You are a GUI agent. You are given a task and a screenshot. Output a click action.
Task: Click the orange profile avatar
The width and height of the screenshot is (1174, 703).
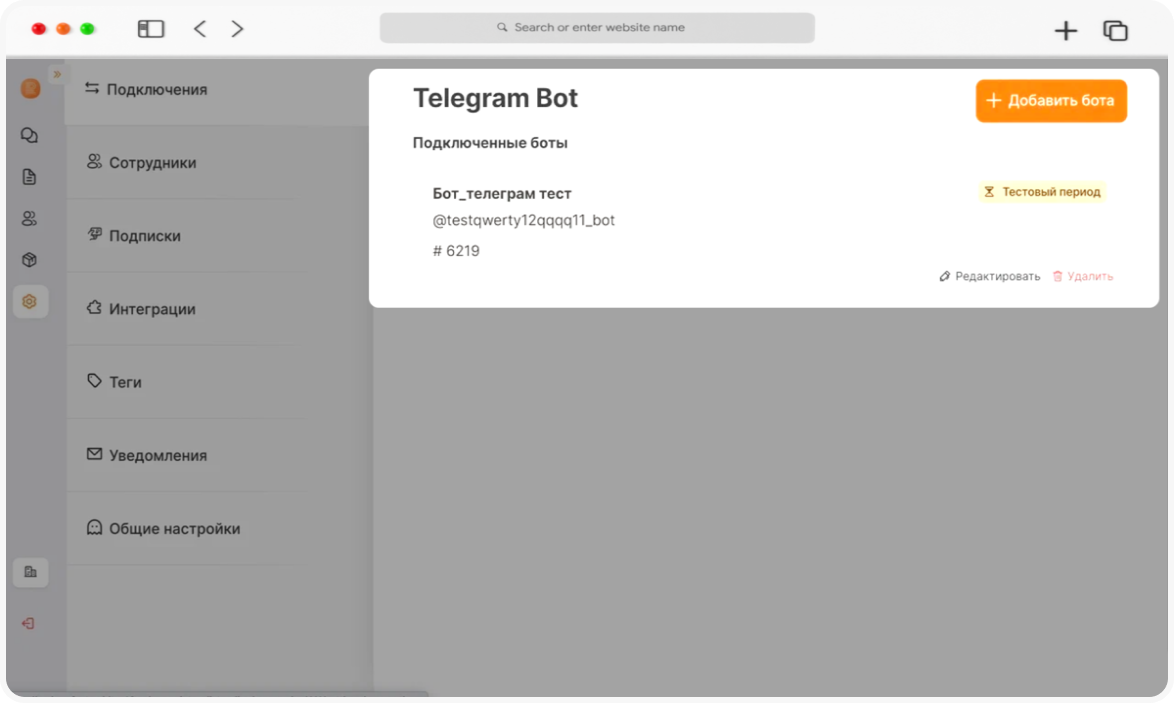(31, 88)
